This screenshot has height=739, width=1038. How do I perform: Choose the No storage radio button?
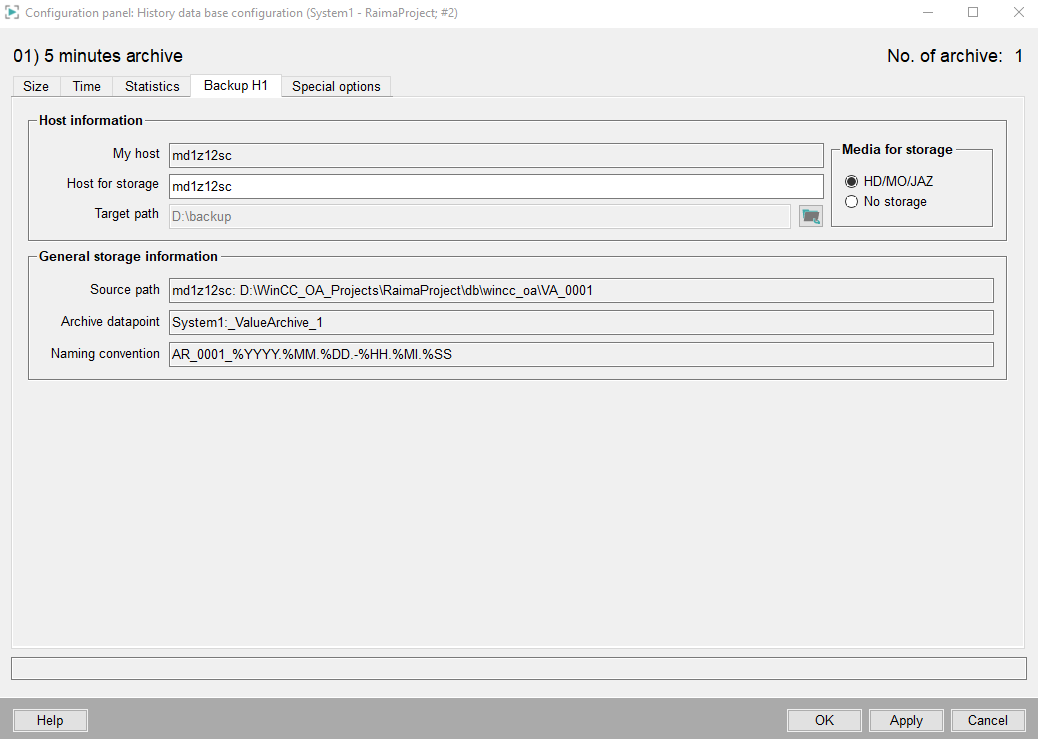852,201
